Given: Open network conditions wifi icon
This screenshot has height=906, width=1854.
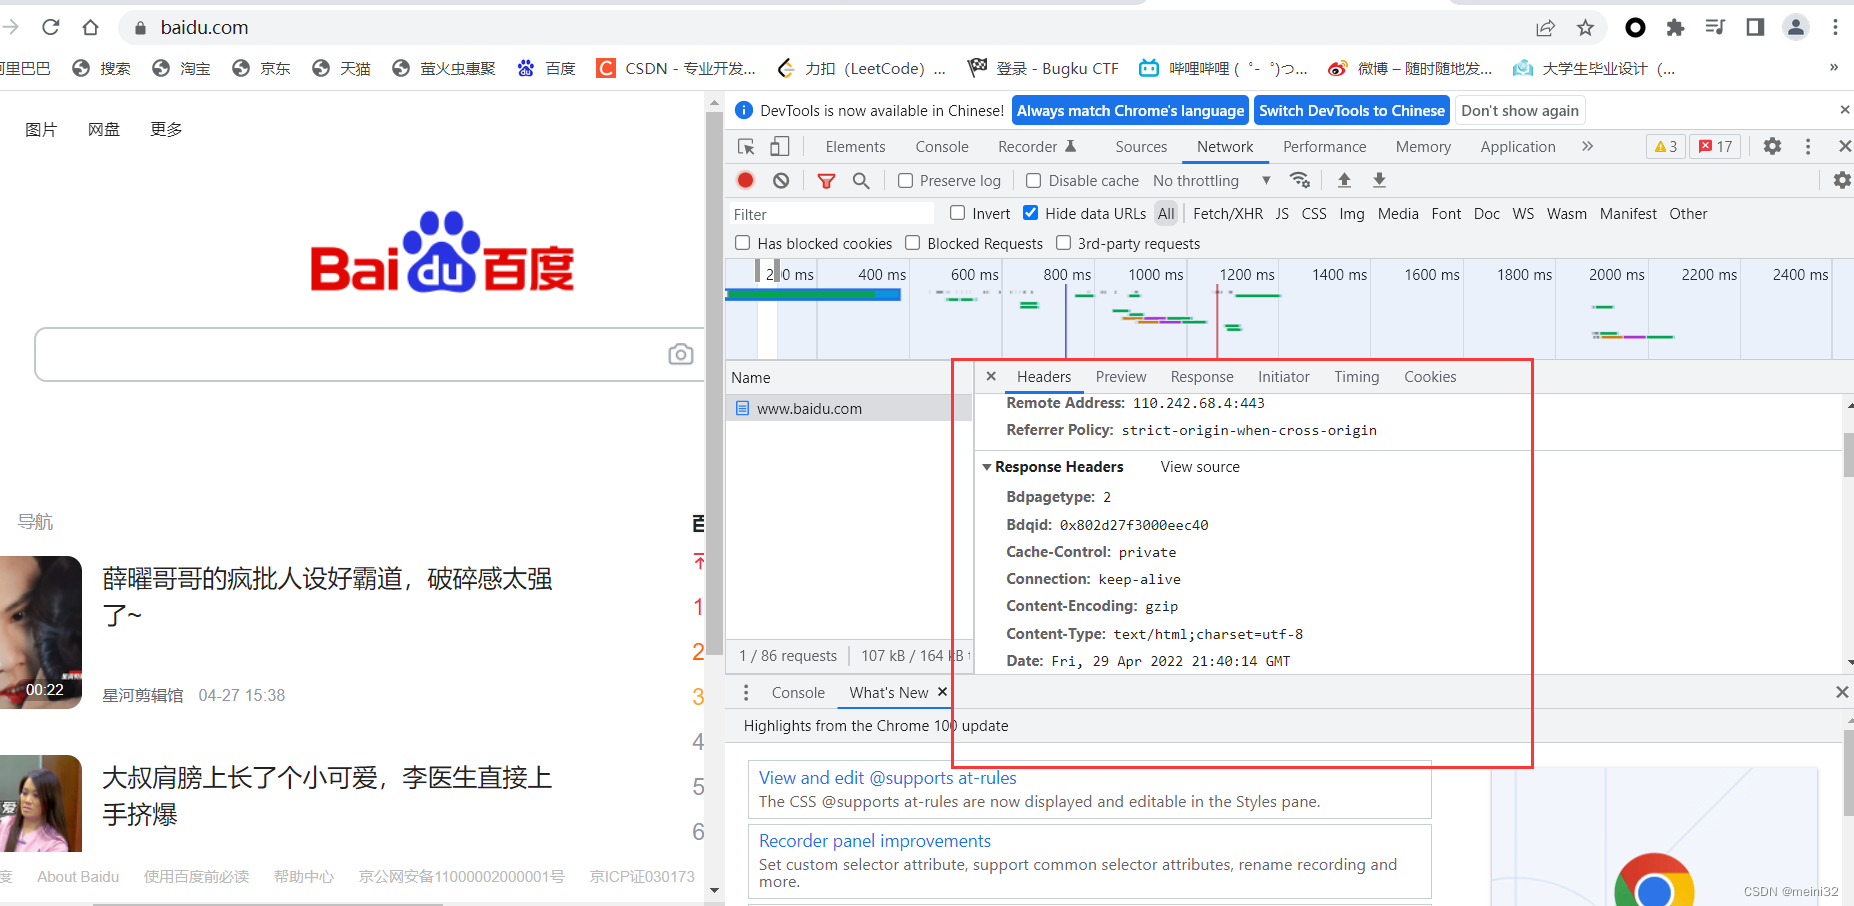Looking at the screenshot, I should (1300, 180).
